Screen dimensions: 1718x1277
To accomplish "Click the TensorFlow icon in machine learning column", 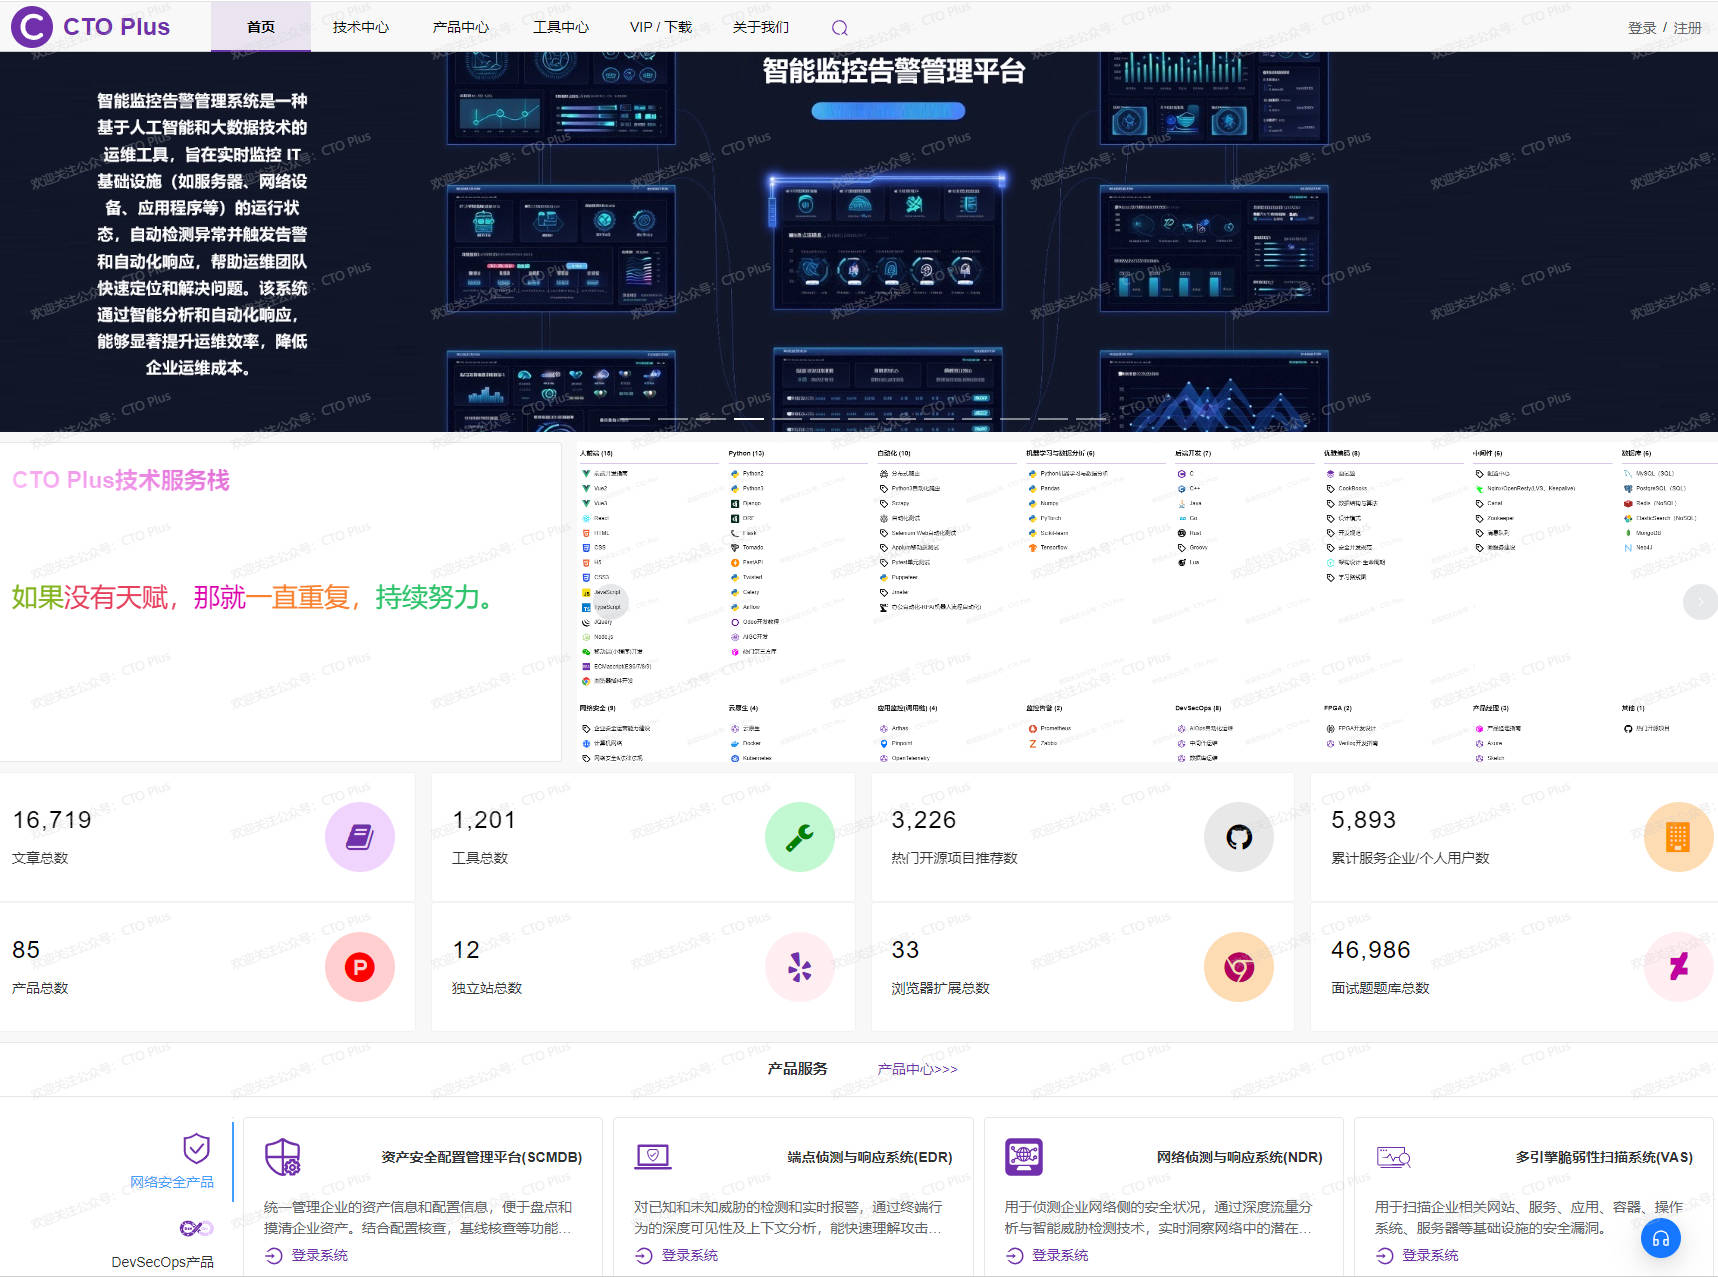I will pyautogui.click(x=1033, y=547).
